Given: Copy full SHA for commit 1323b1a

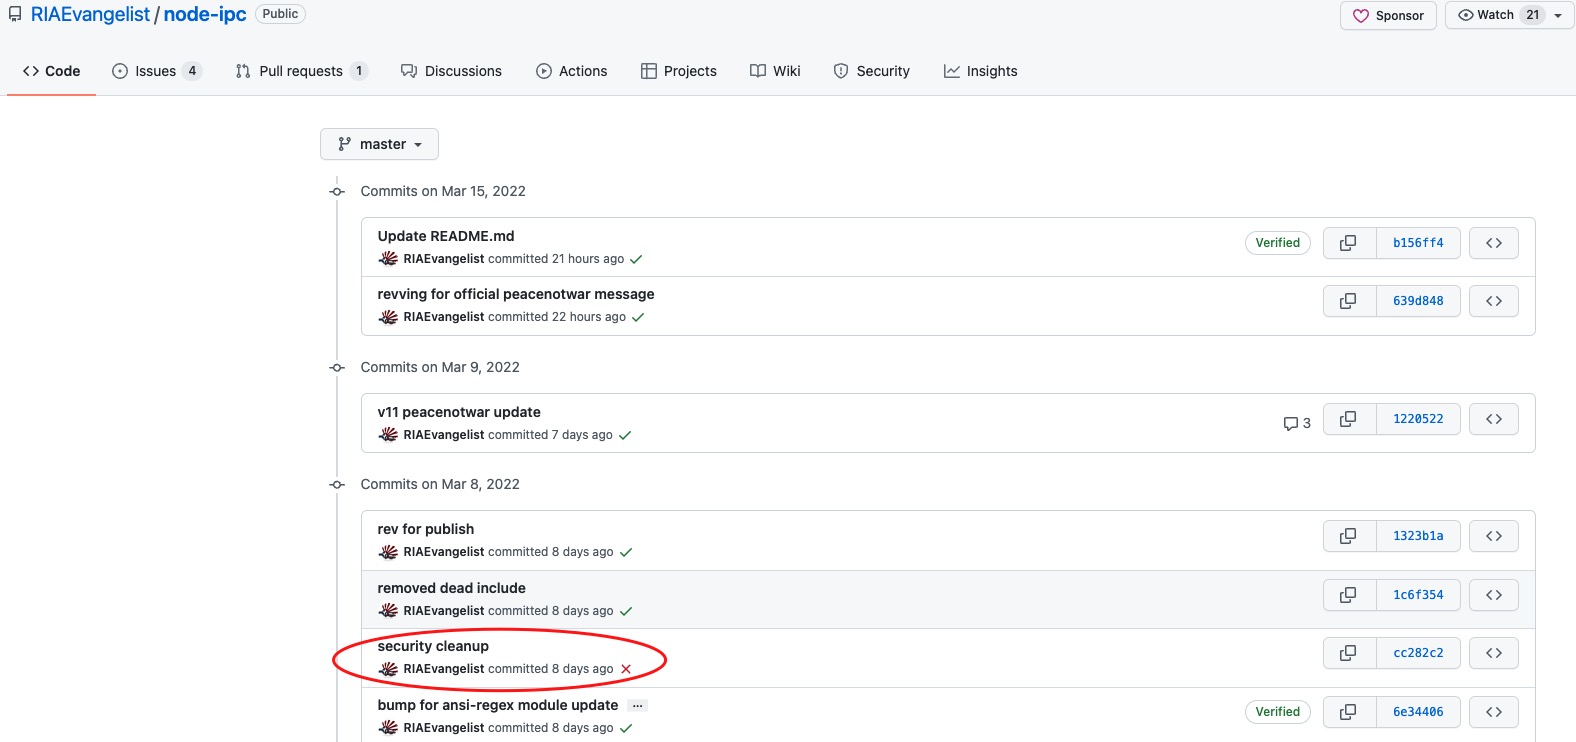Looking at the screenshot, I should pyautogui.click(x=1349, y=536).
